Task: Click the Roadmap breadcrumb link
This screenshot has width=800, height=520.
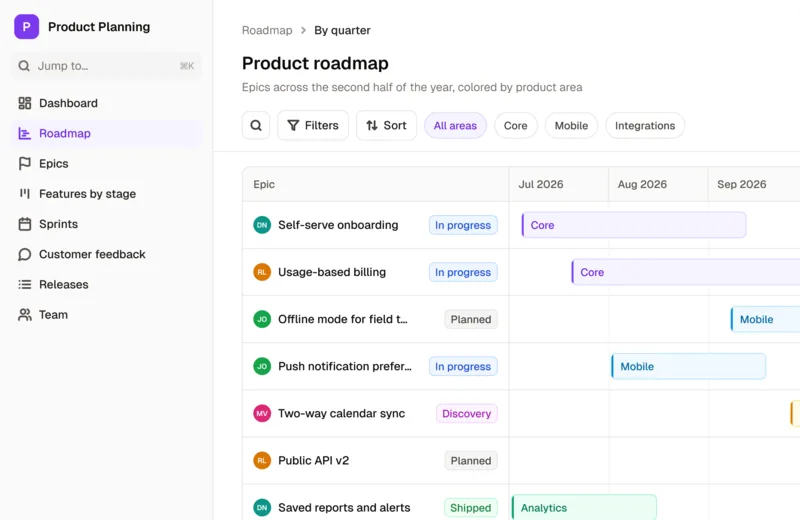Action: click(267, 30)
